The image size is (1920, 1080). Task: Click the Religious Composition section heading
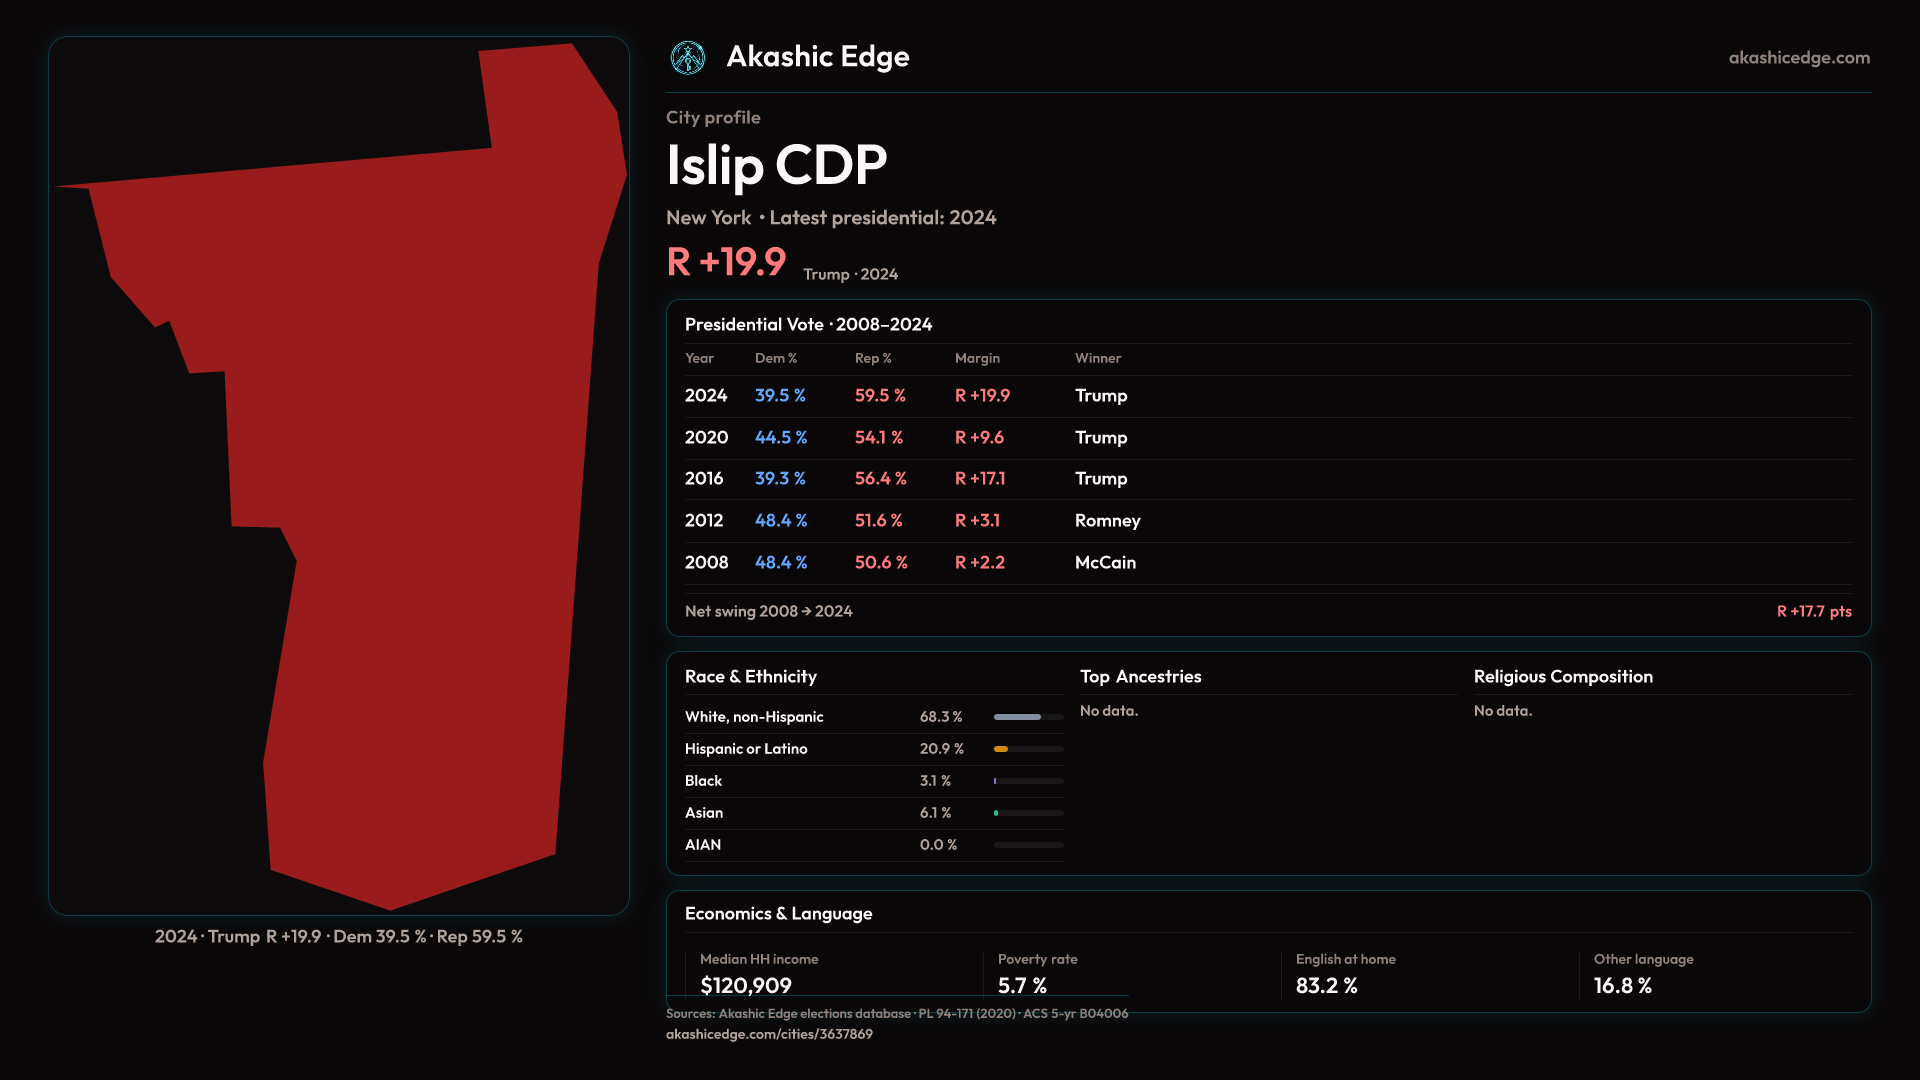1562,677
